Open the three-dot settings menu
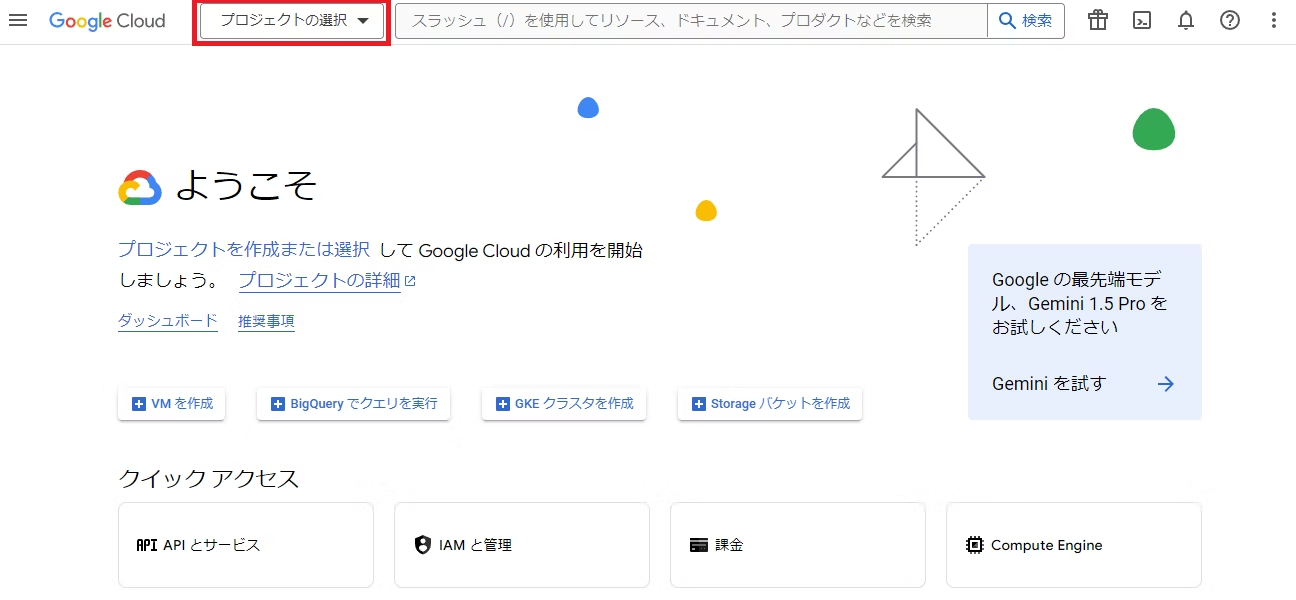 click(x=1273, y=20)
